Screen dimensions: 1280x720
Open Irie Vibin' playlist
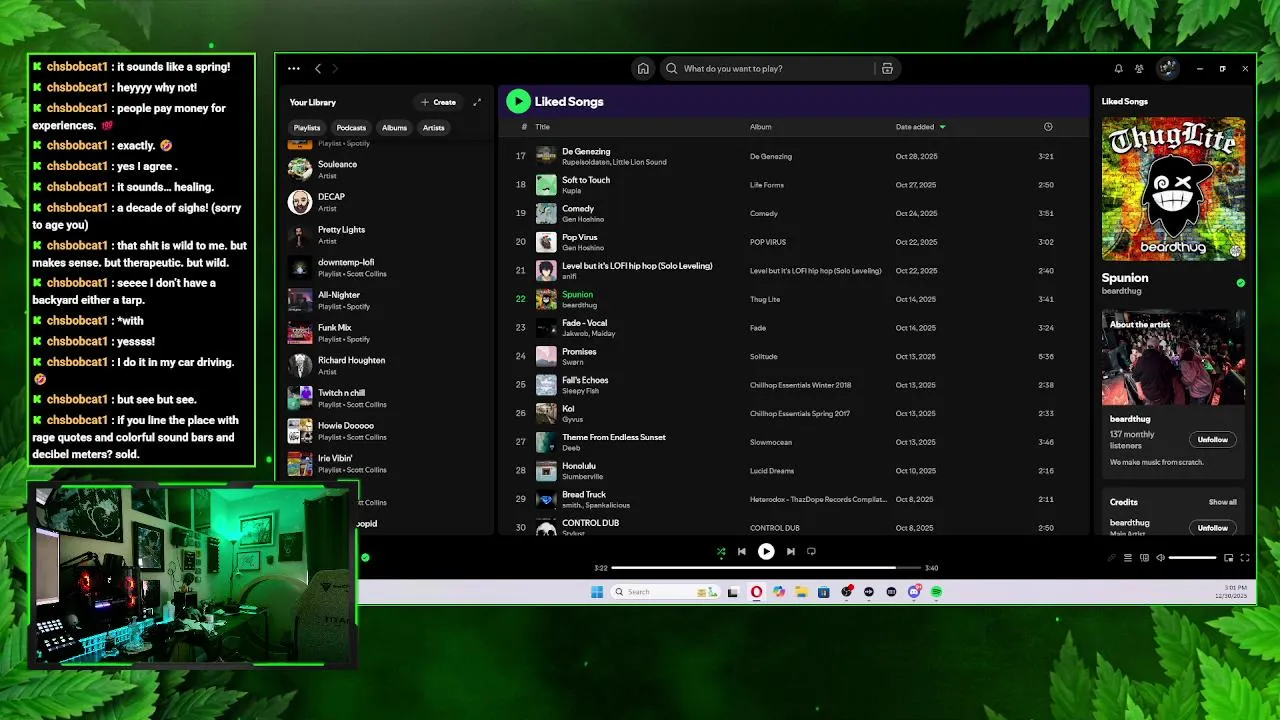click(388, 463)
